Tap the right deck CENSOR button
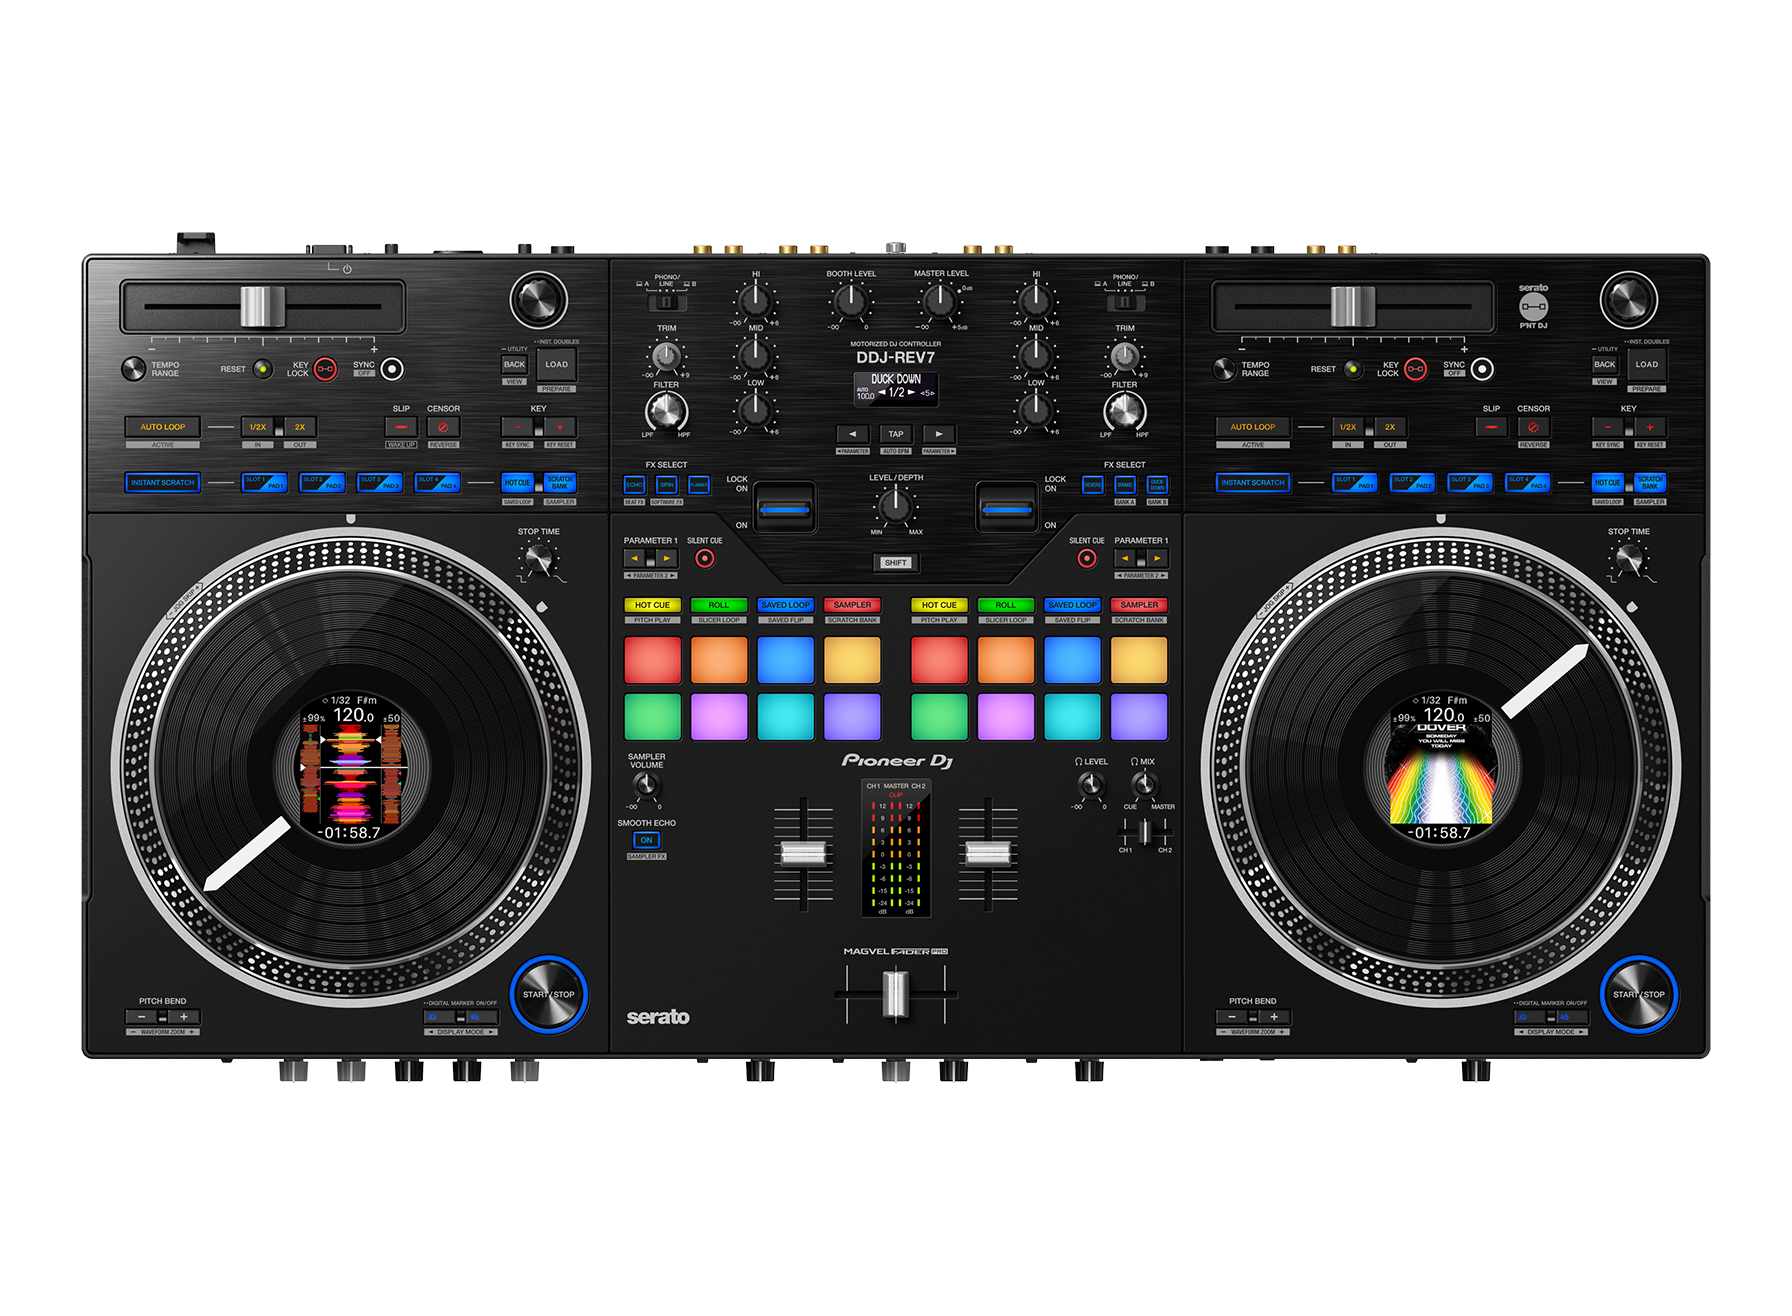The image size is (1792, 1316). point(1533,427)
